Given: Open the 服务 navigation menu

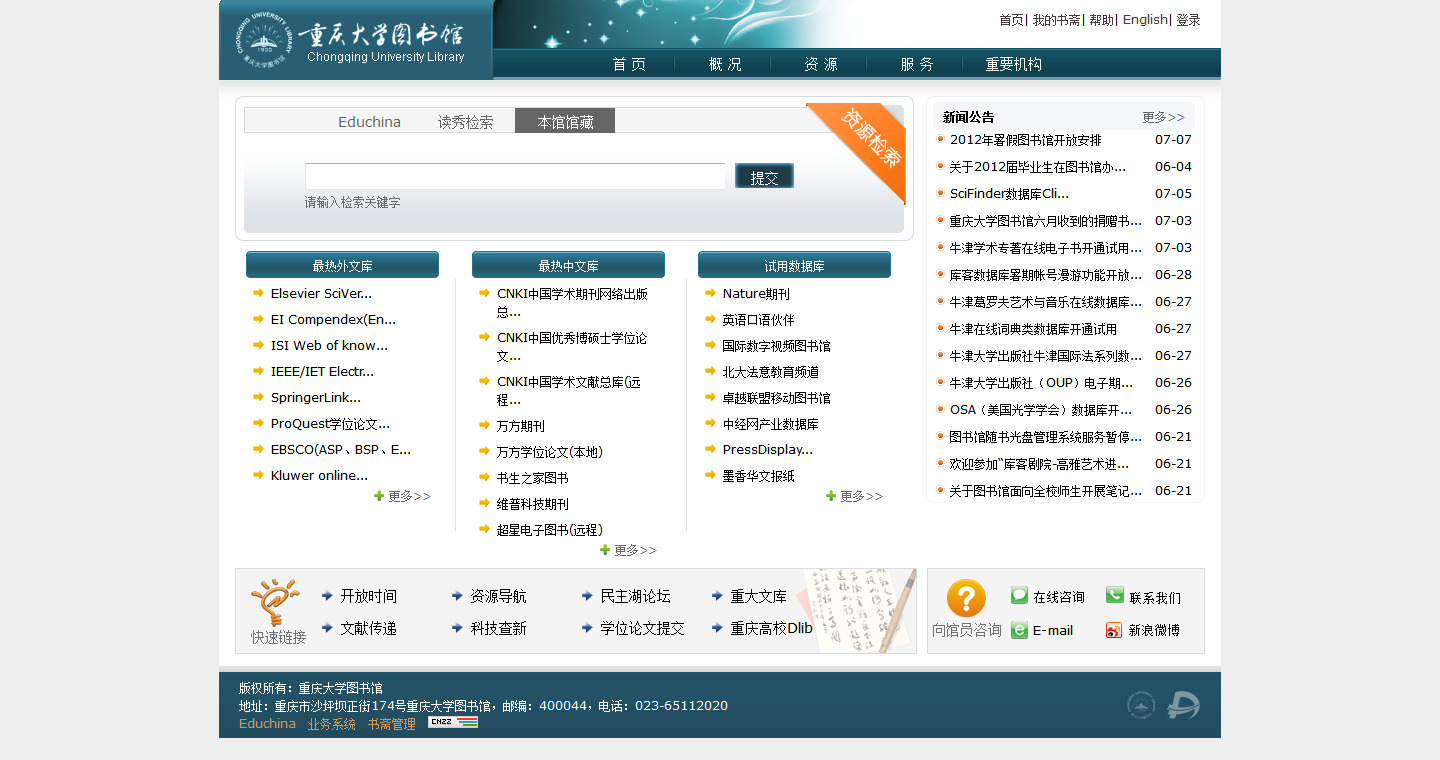Looking at the screenshot, I should [x=917, y=64].
